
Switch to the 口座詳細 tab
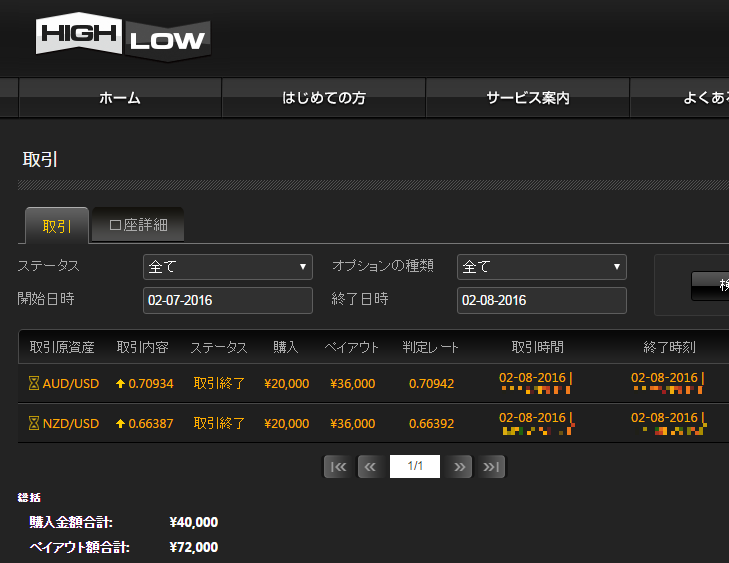coord(138,225)
